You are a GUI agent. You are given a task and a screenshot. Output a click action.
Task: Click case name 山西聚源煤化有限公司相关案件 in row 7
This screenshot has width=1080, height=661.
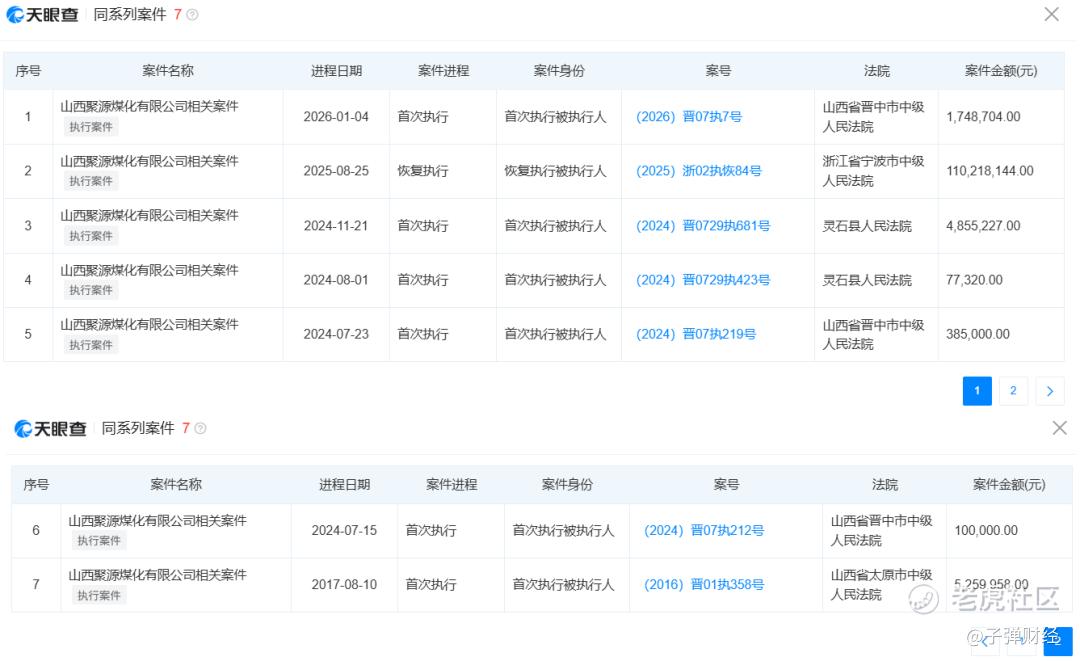(157, 575)
